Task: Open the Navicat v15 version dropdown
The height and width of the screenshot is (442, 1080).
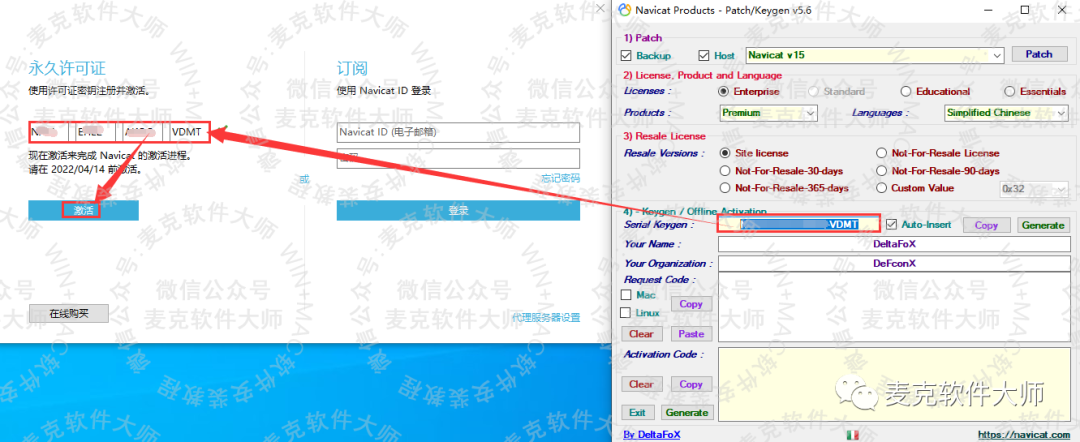Action: point(874,56)
